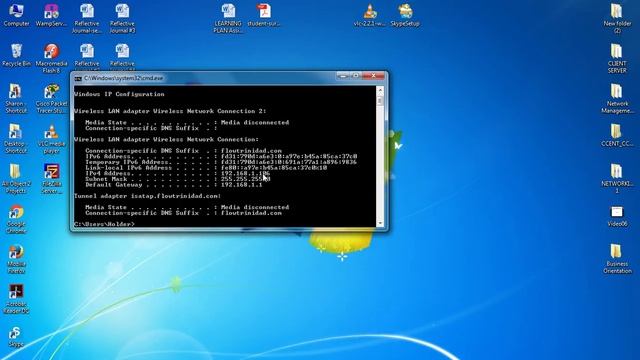Close the cmd.exe command window

tap(373, 76)
